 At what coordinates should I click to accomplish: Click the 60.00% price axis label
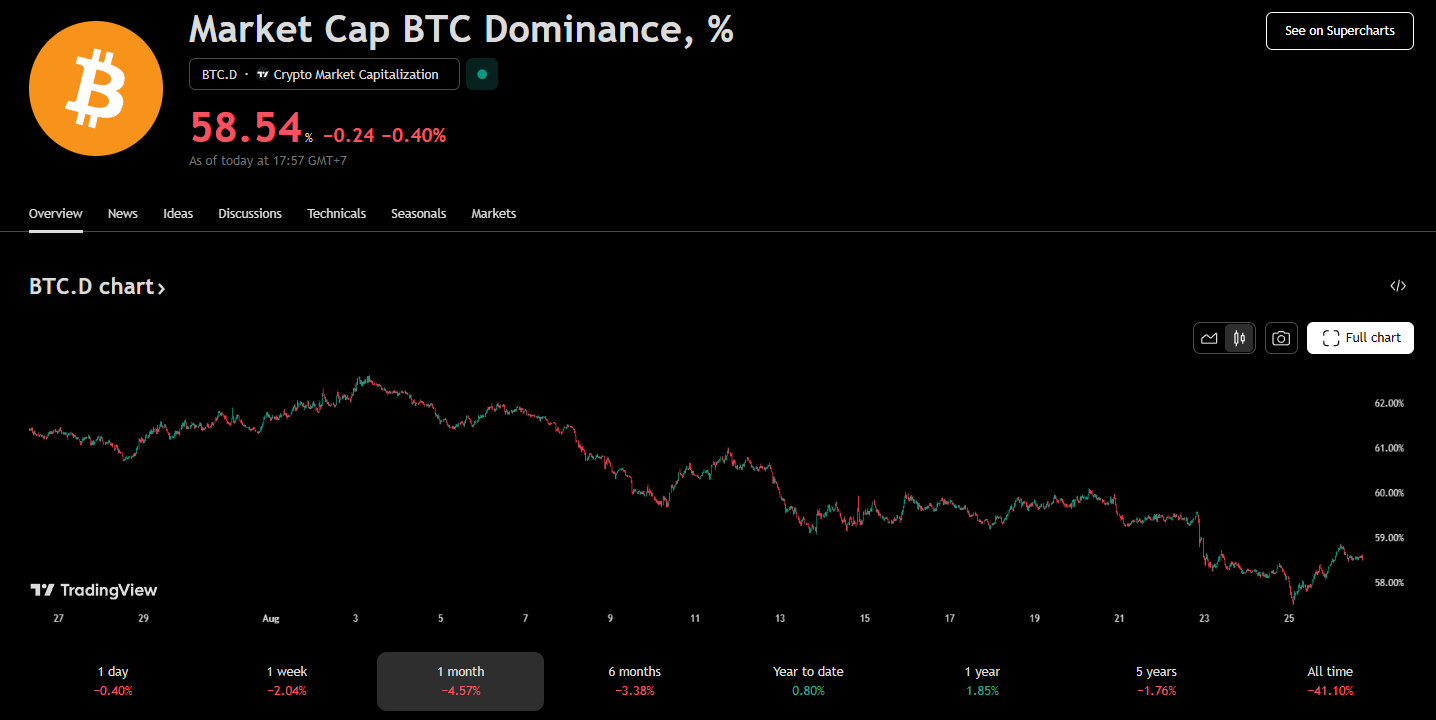click(x=1389, y=493)
